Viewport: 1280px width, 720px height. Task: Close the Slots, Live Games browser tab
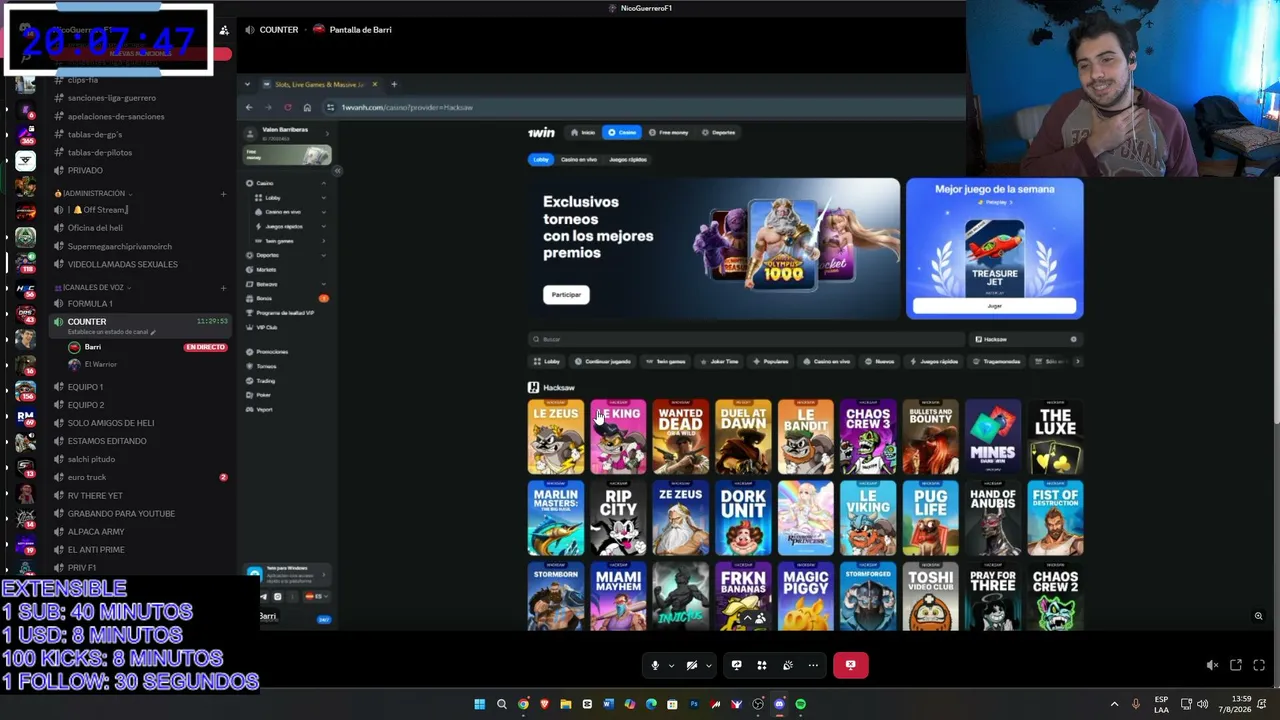point(375,84)
